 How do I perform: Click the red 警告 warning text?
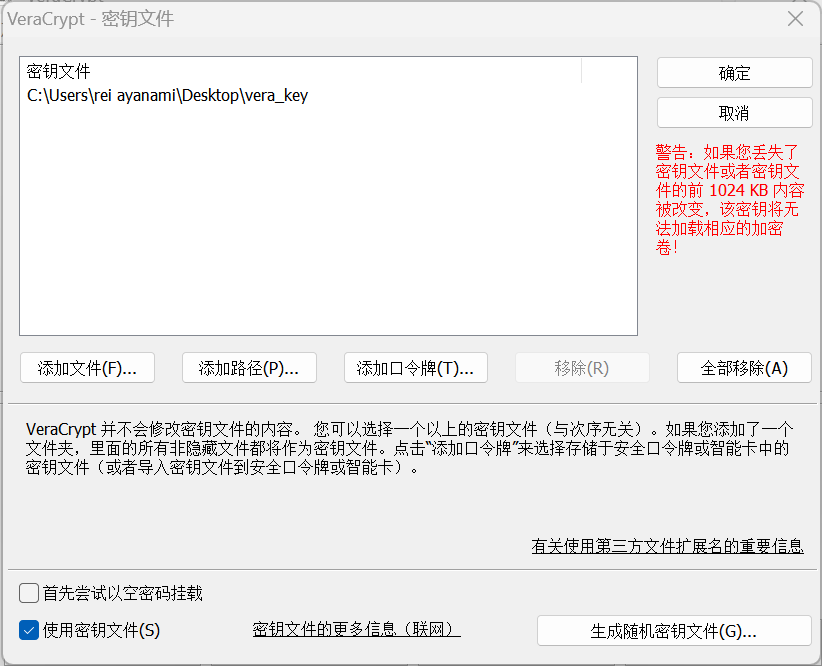coord(729,199)
